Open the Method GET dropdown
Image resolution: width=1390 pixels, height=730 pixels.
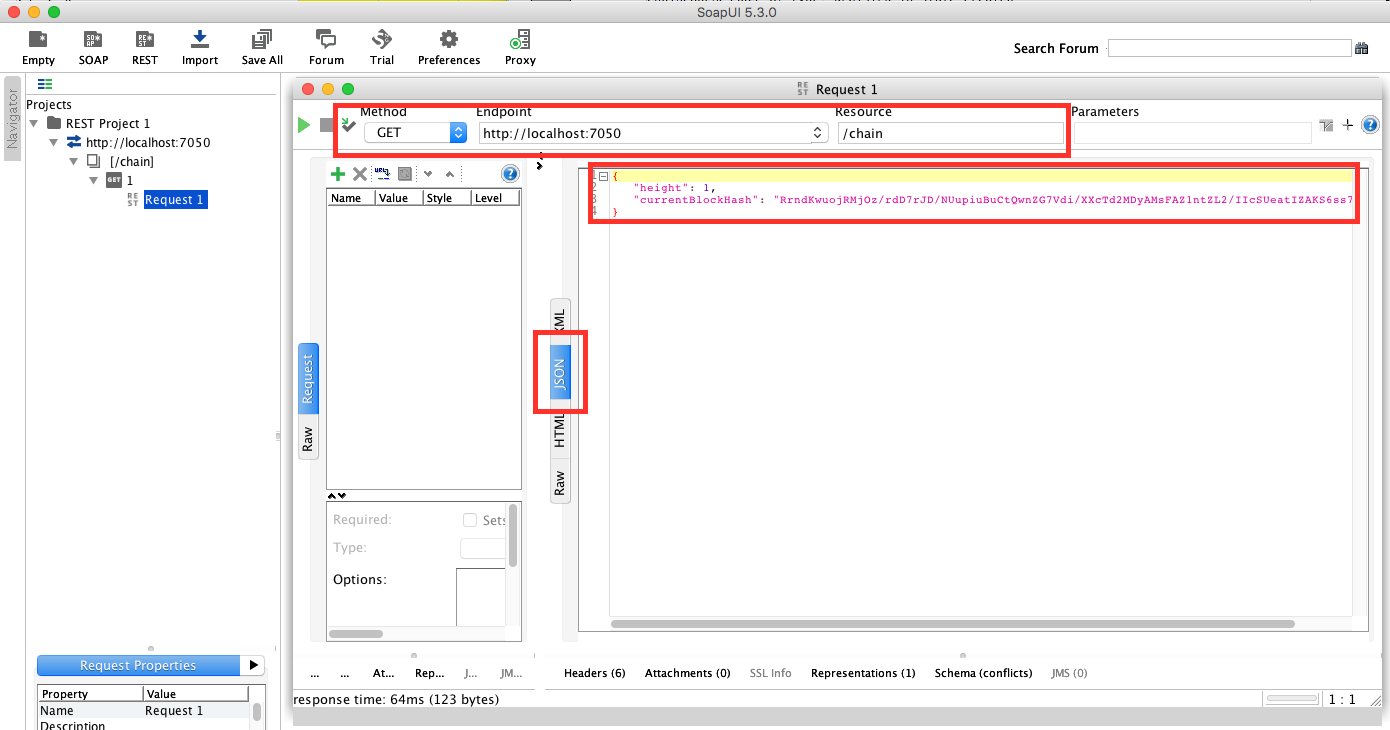click(416, 132)
